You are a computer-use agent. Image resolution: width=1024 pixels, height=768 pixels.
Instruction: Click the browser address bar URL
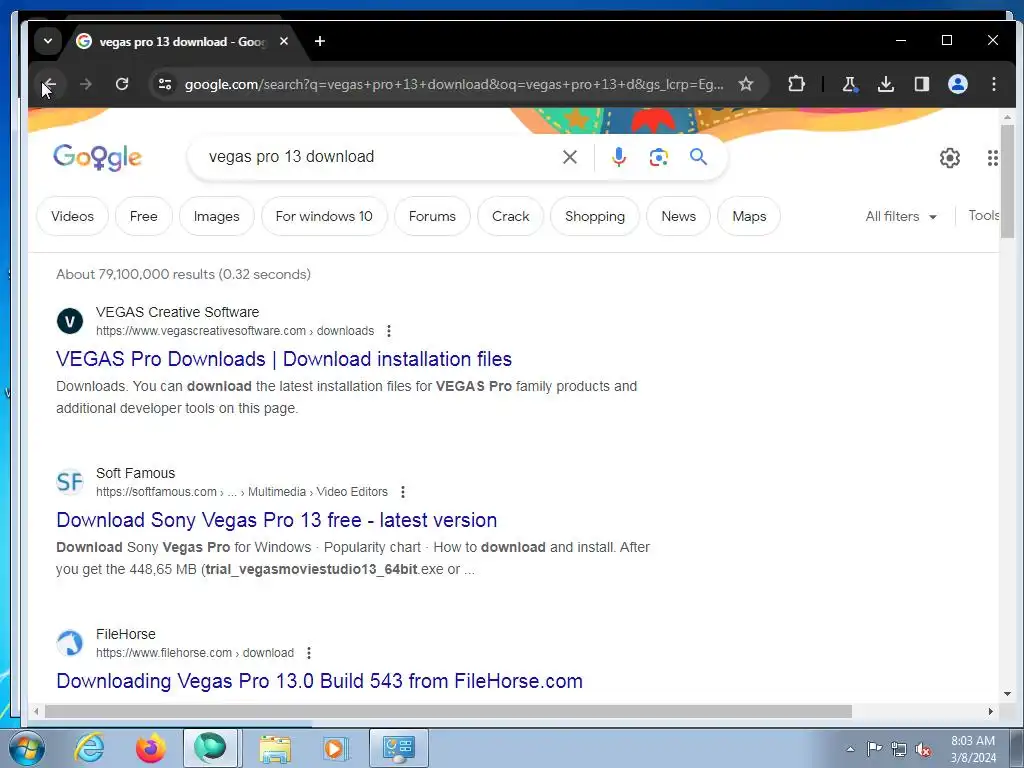(x=454, y=84)
